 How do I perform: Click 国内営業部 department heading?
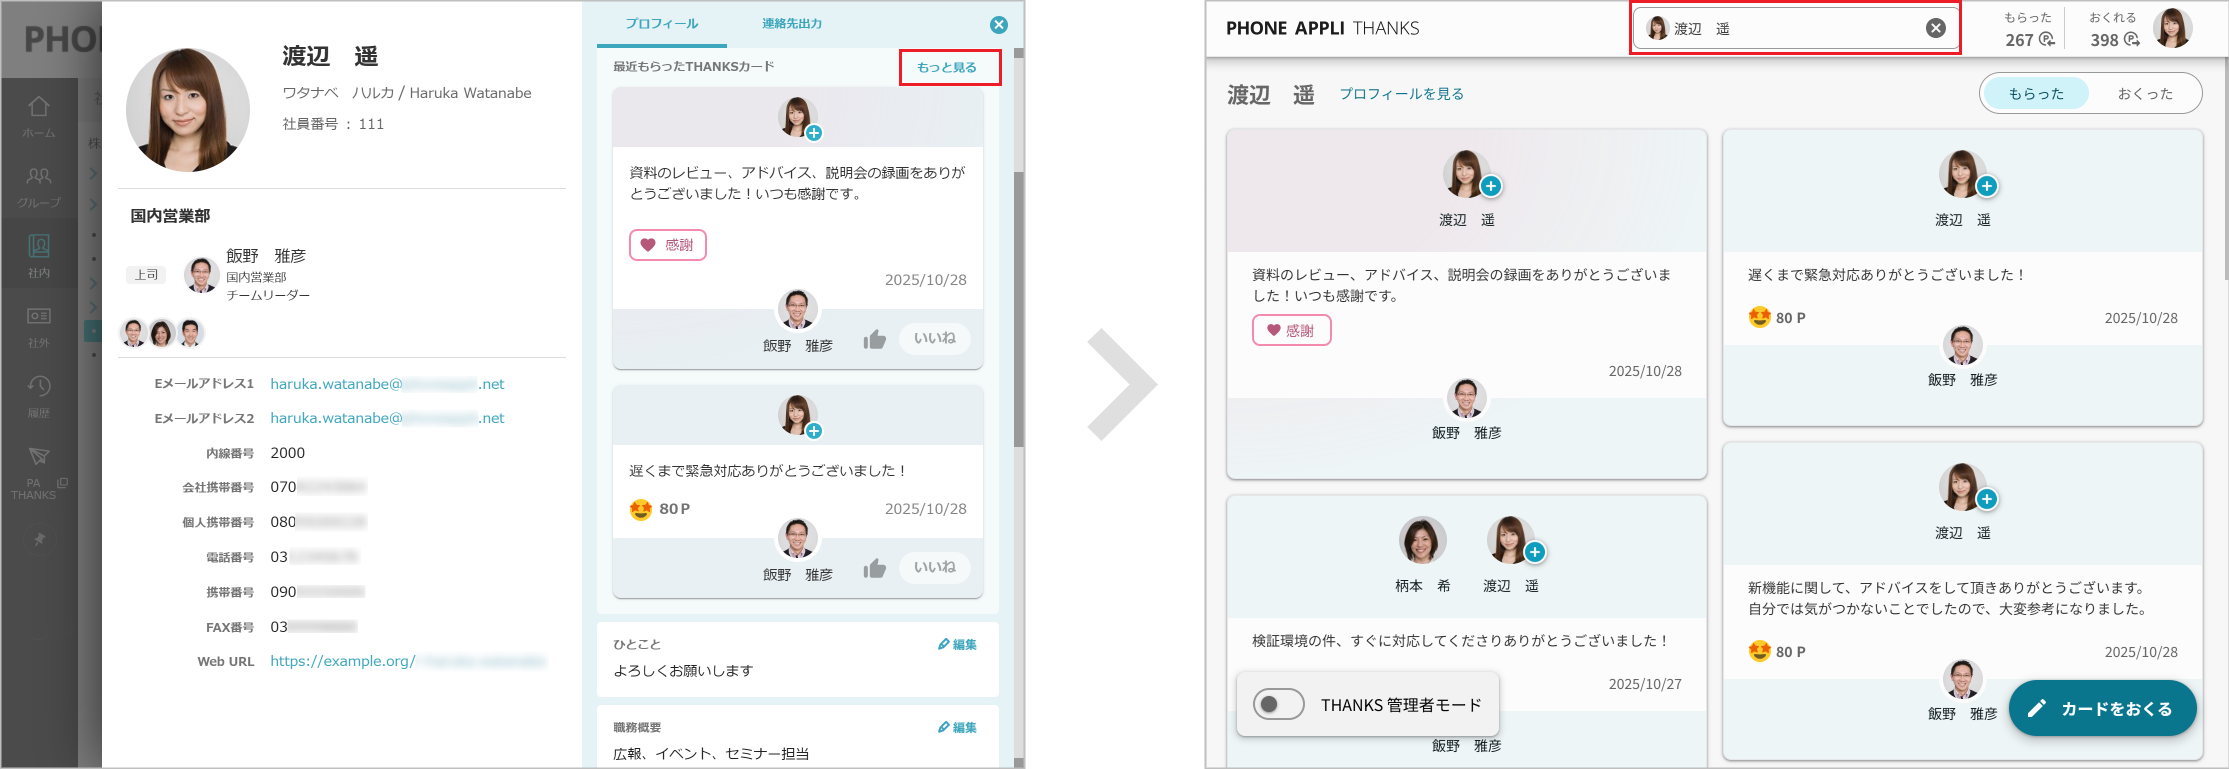170,216
